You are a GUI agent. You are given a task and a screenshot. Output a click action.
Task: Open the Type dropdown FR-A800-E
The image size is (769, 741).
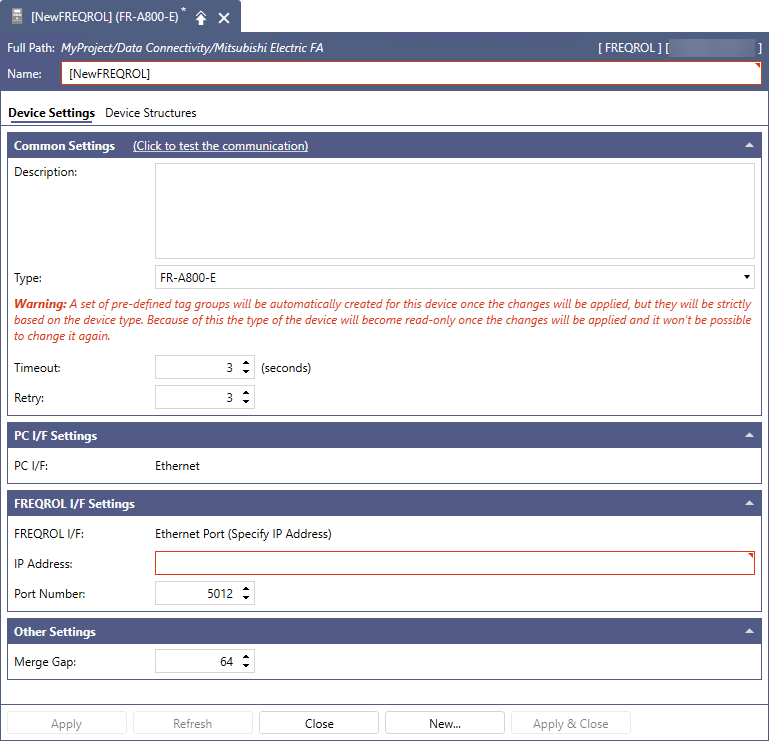tap(455, 278)
